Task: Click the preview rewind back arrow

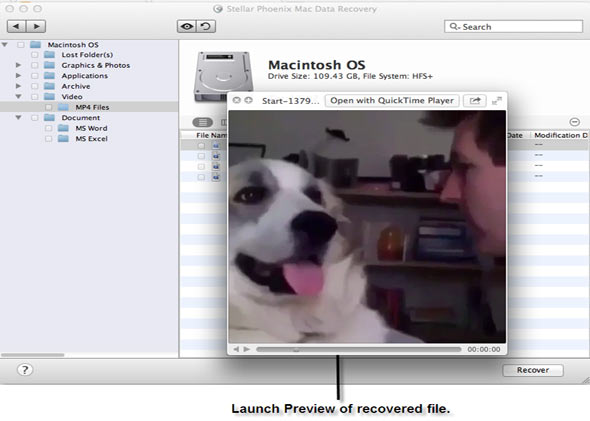Action: coord(236,349)
